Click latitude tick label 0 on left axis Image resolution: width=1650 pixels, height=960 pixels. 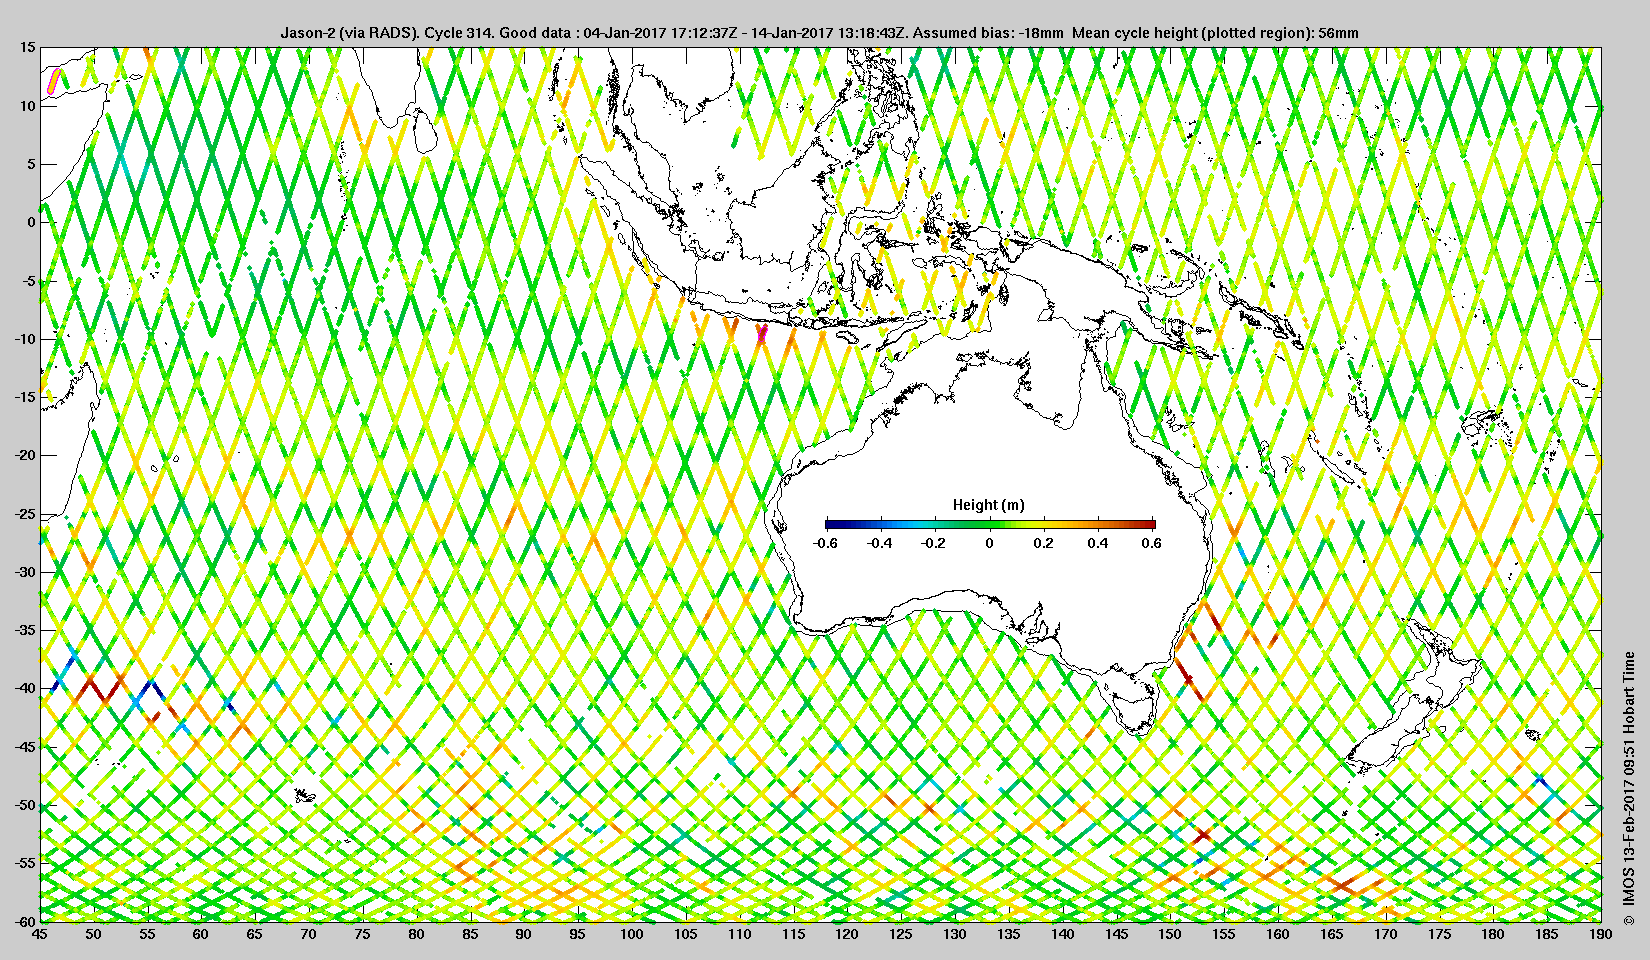[x=31, y=222]
